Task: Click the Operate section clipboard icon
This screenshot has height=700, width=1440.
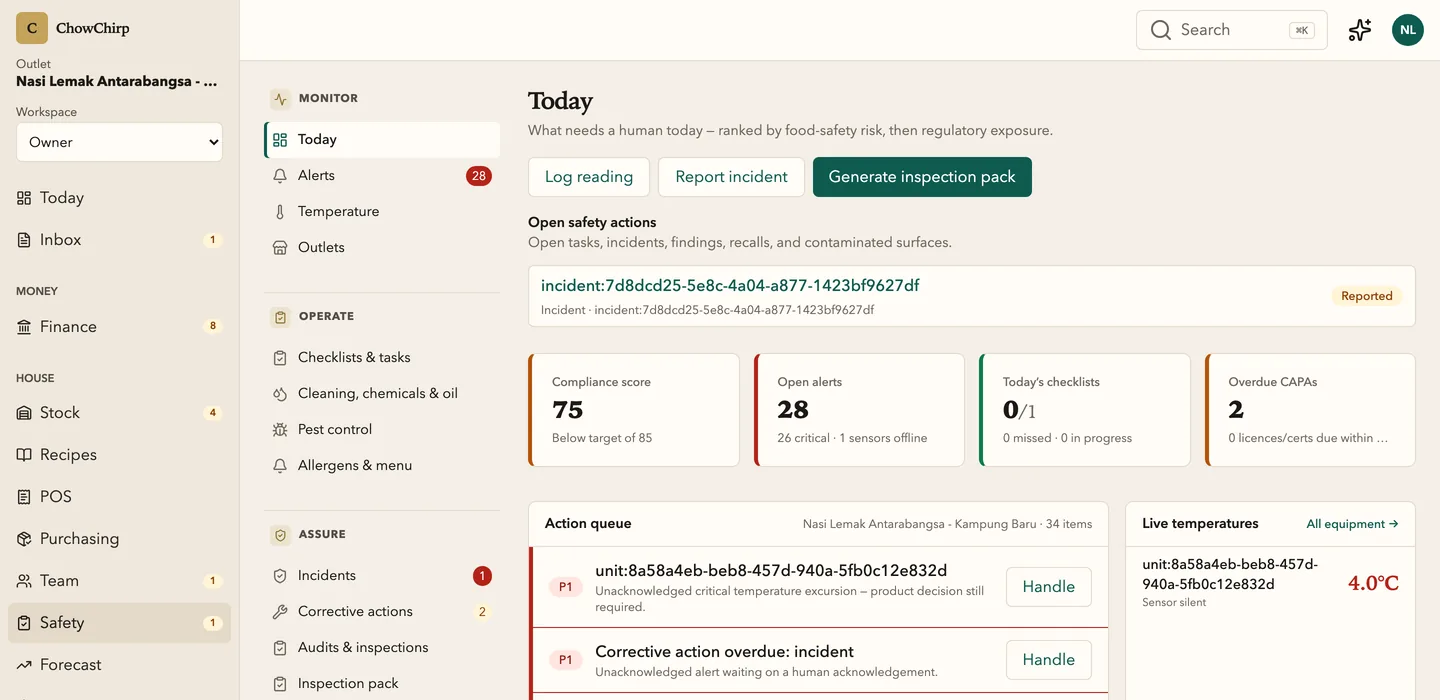Action: [280, 317]
